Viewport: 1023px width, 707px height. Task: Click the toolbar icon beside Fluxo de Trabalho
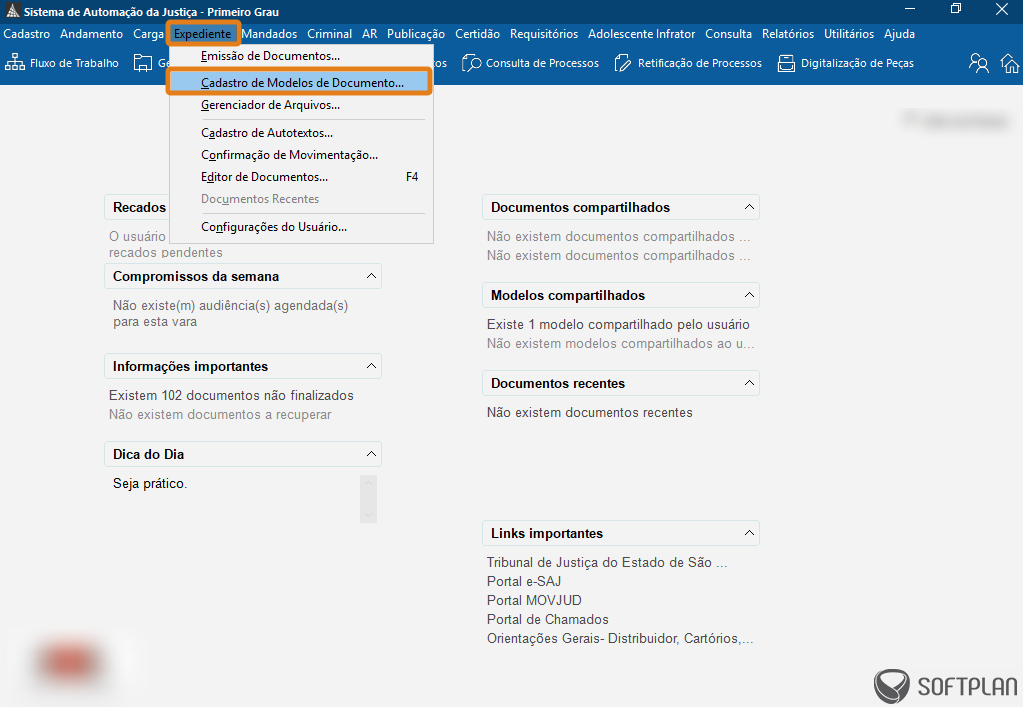(143, 63)
